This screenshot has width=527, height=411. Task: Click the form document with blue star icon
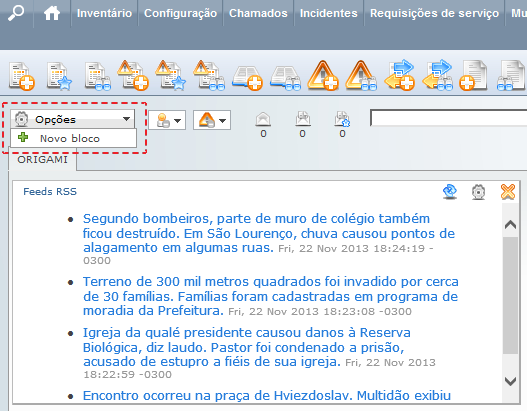pos(60,76)
